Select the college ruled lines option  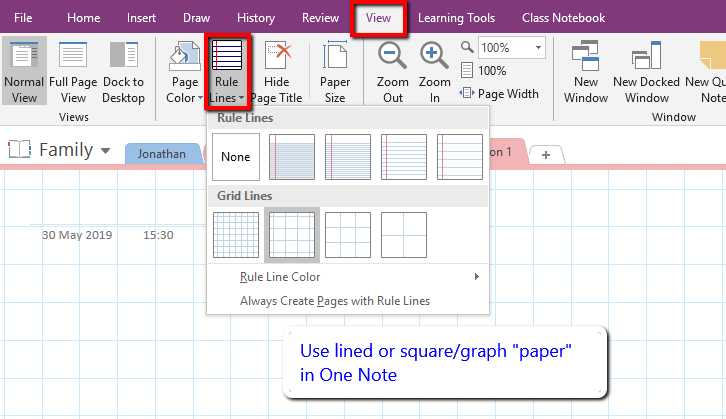pyautogui.click(x=348, y=157)
